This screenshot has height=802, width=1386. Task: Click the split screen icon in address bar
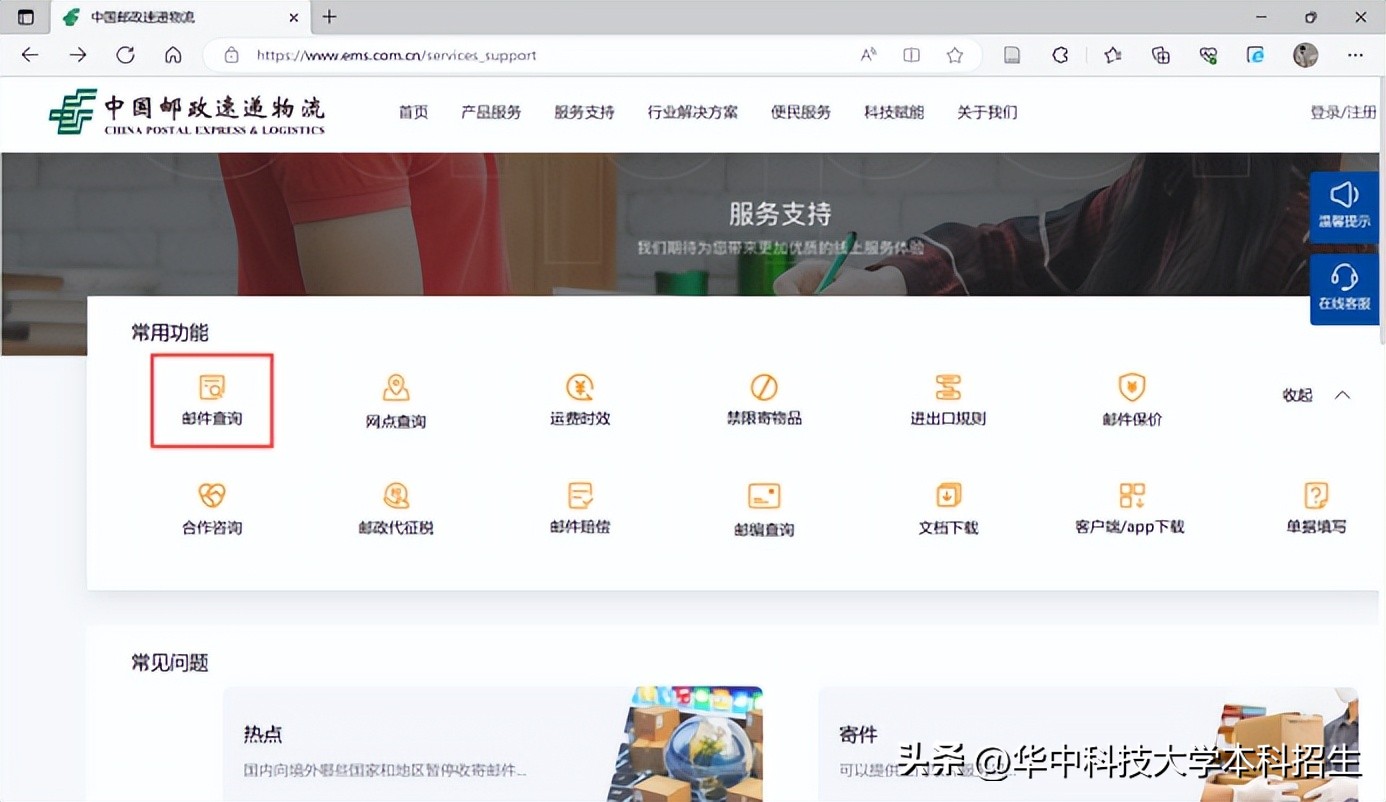coord(911,55)
